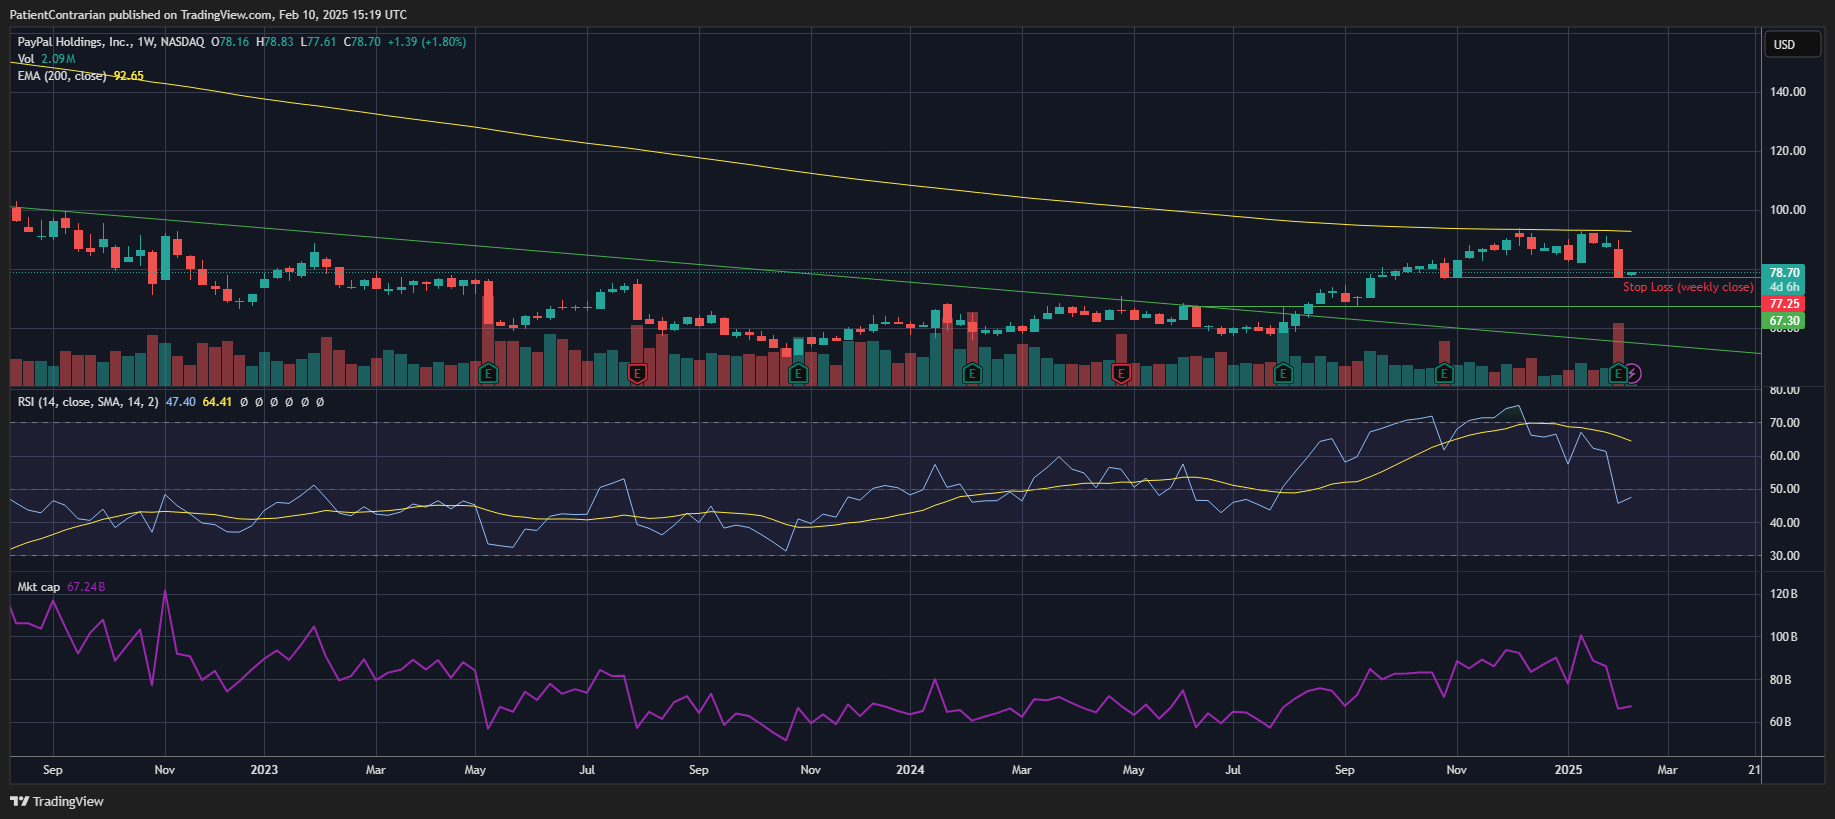Click the 120.00 price axis label

(1787, 151)
